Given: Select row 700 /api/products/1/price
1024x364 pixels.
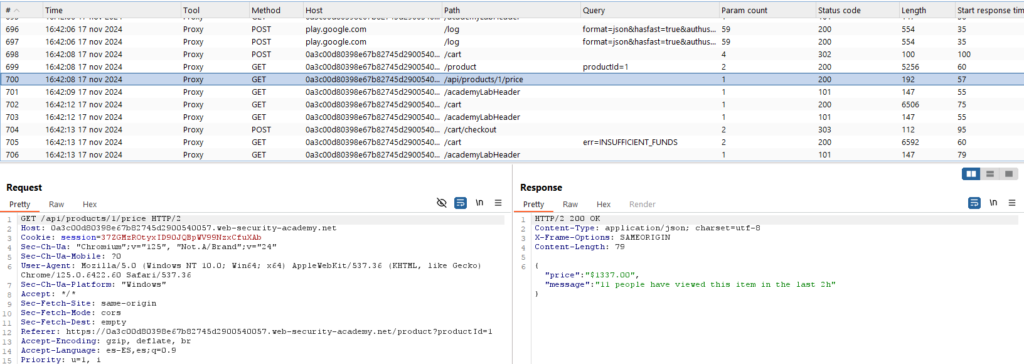Looking at the screenshot, I should click(x=512, y=79).
